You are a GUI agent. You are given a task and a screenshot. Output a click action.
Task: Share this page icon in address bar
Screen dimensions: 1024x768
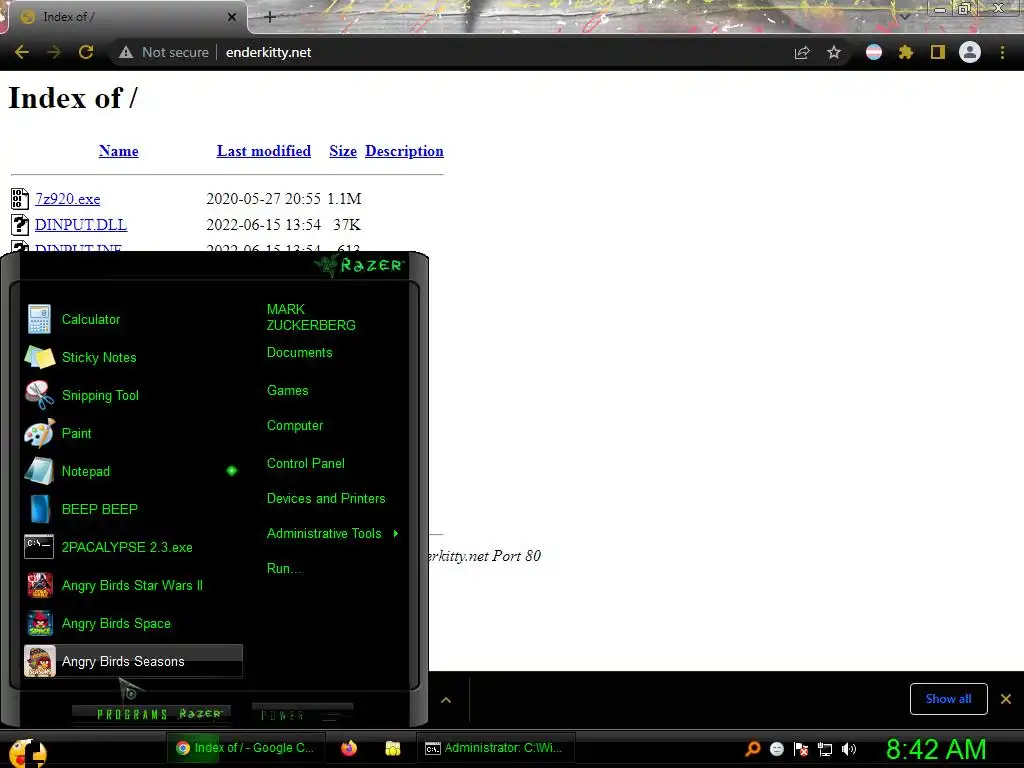pyautogui.click(x=802, y=52)
